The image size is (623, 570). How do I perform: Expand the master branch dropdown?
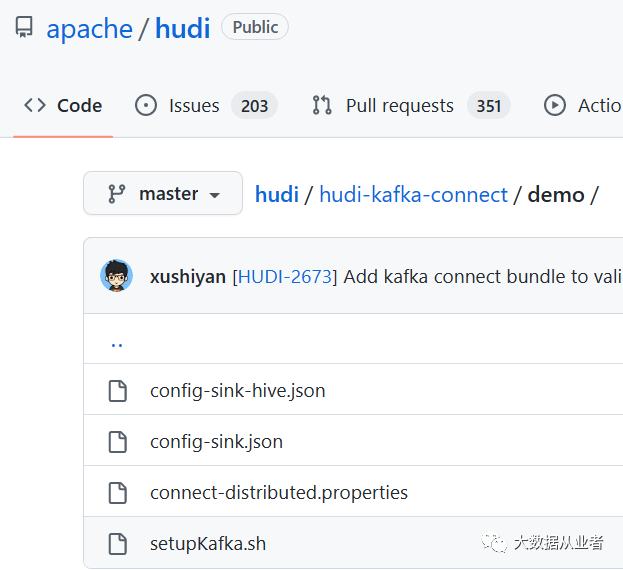tap(163, 193)
